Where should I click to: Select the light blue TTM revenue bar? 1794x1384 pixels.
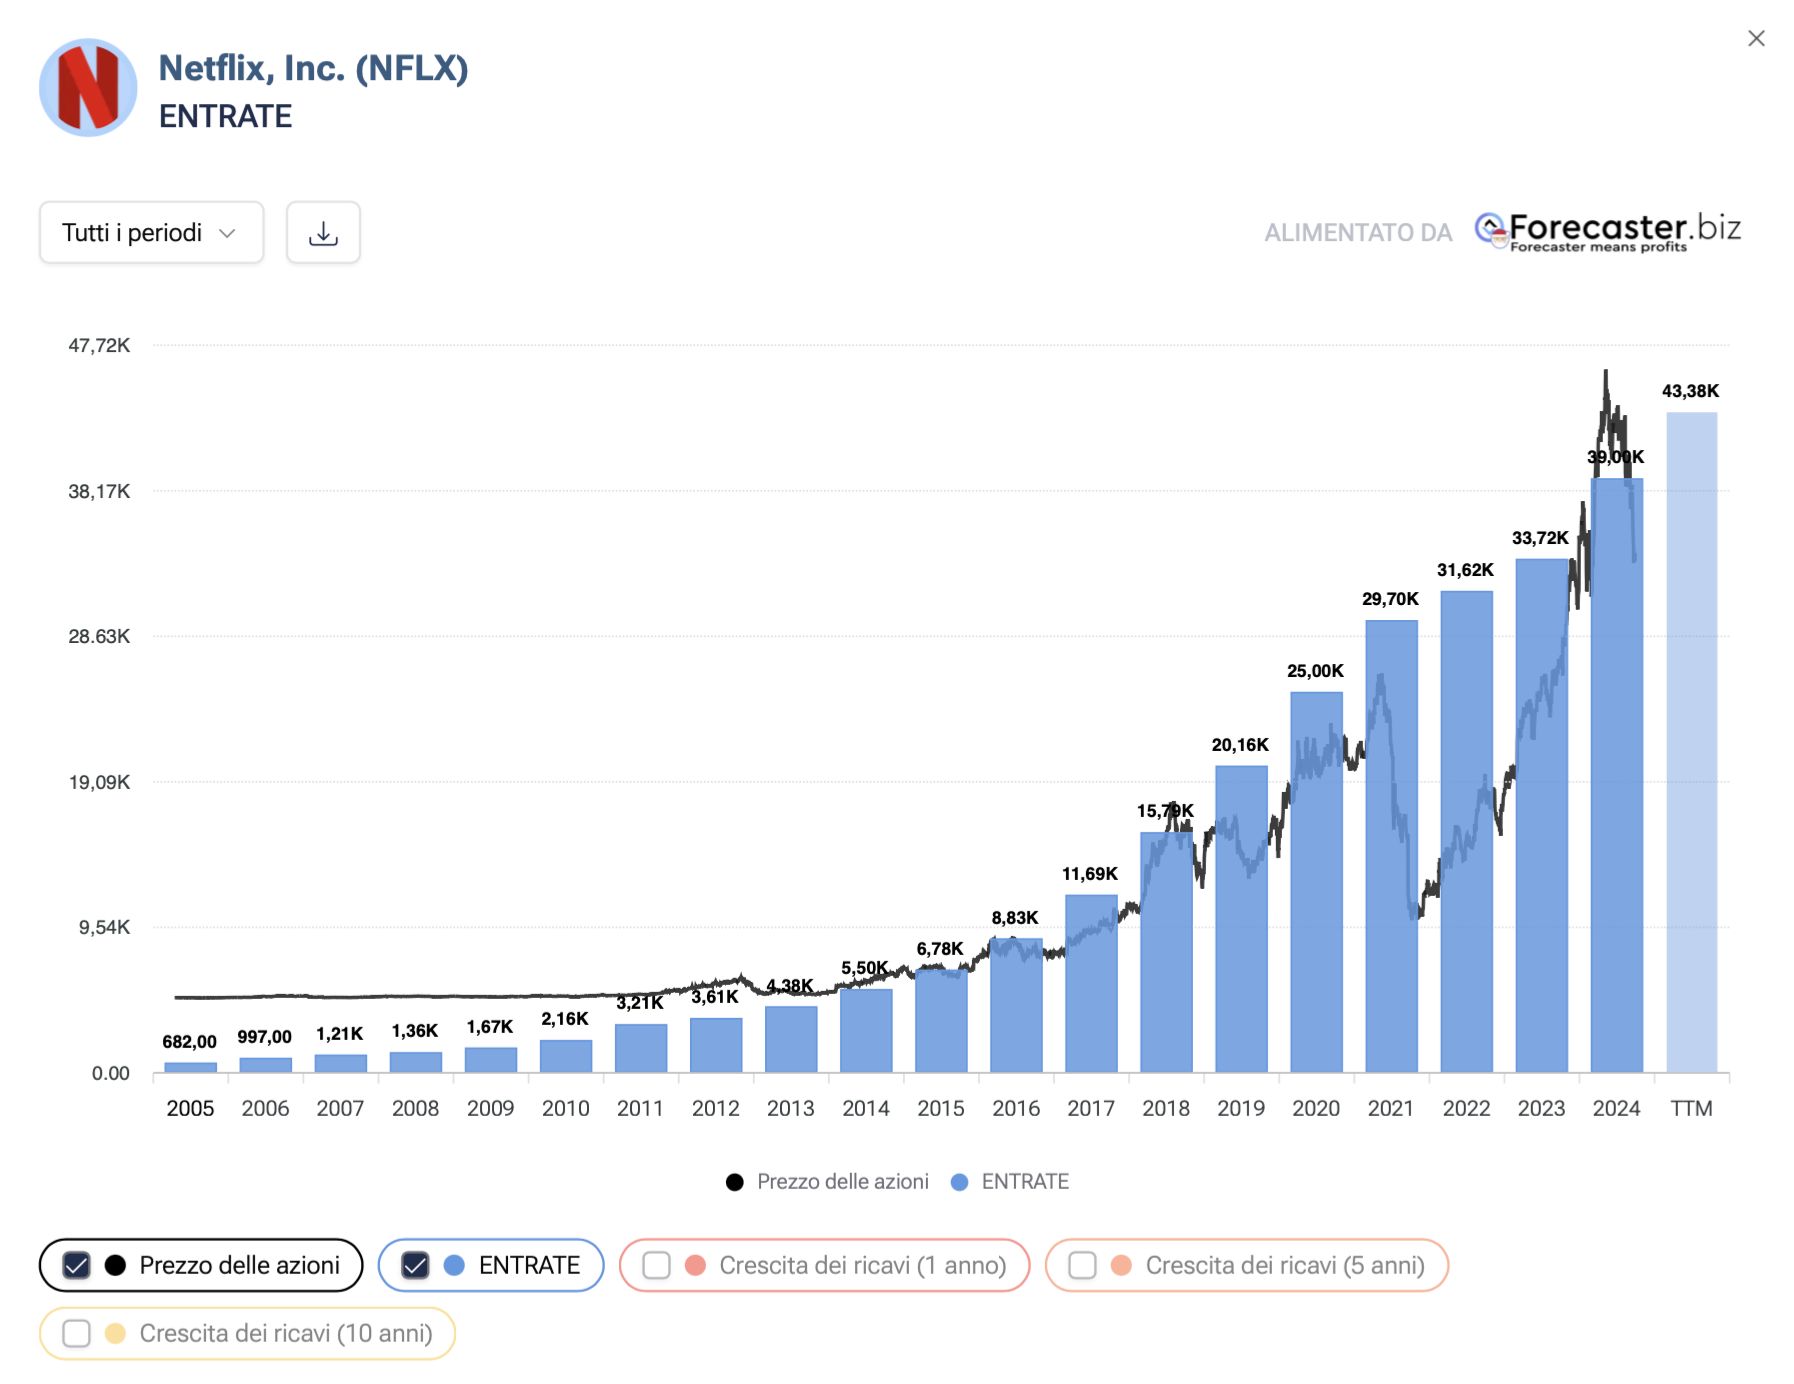(x=1691, y=740)
